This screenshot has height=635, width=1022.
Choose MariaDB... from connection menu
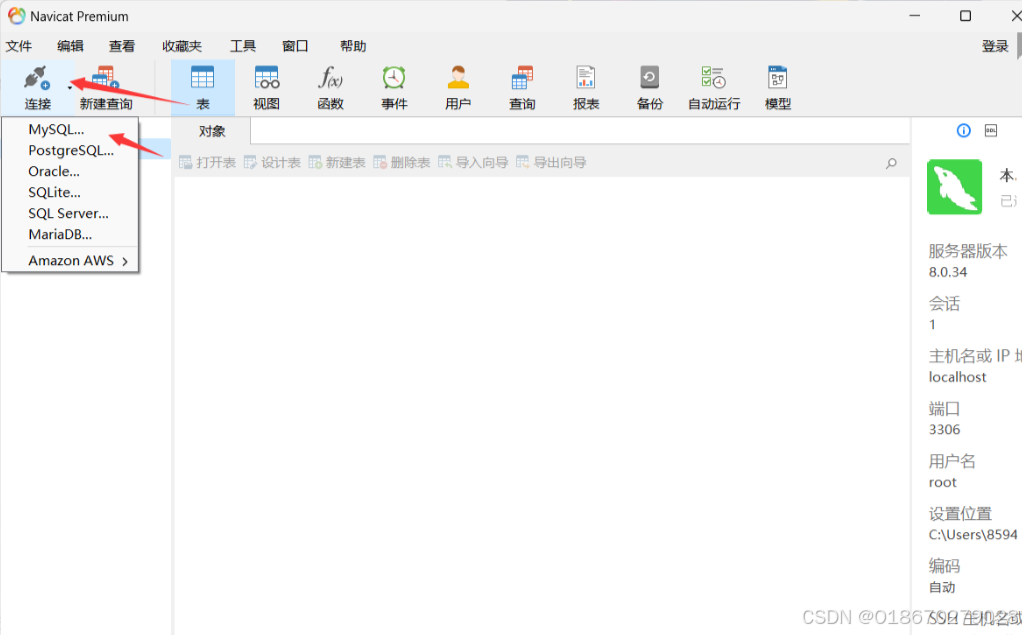click(x=70, y=234)
